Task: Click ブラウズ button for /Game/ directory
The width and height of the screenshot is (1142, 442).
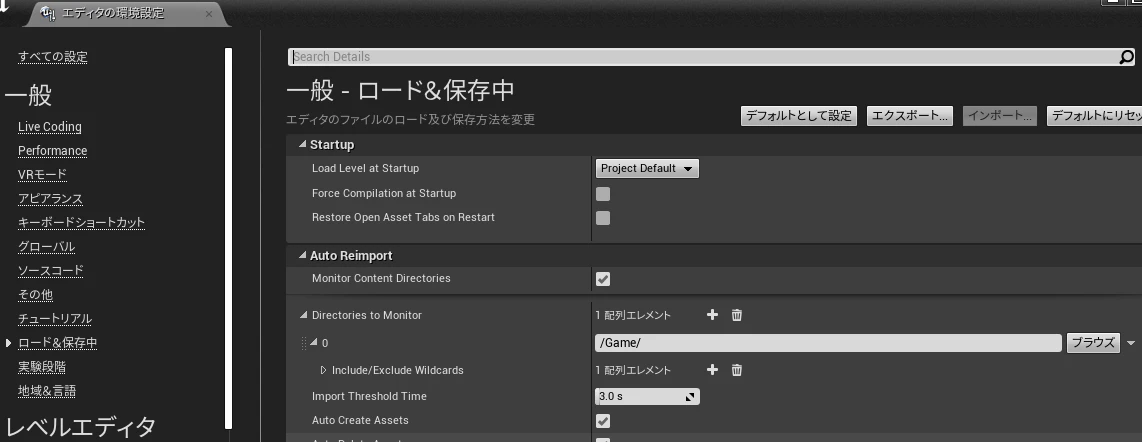Action: [1093, 343]
